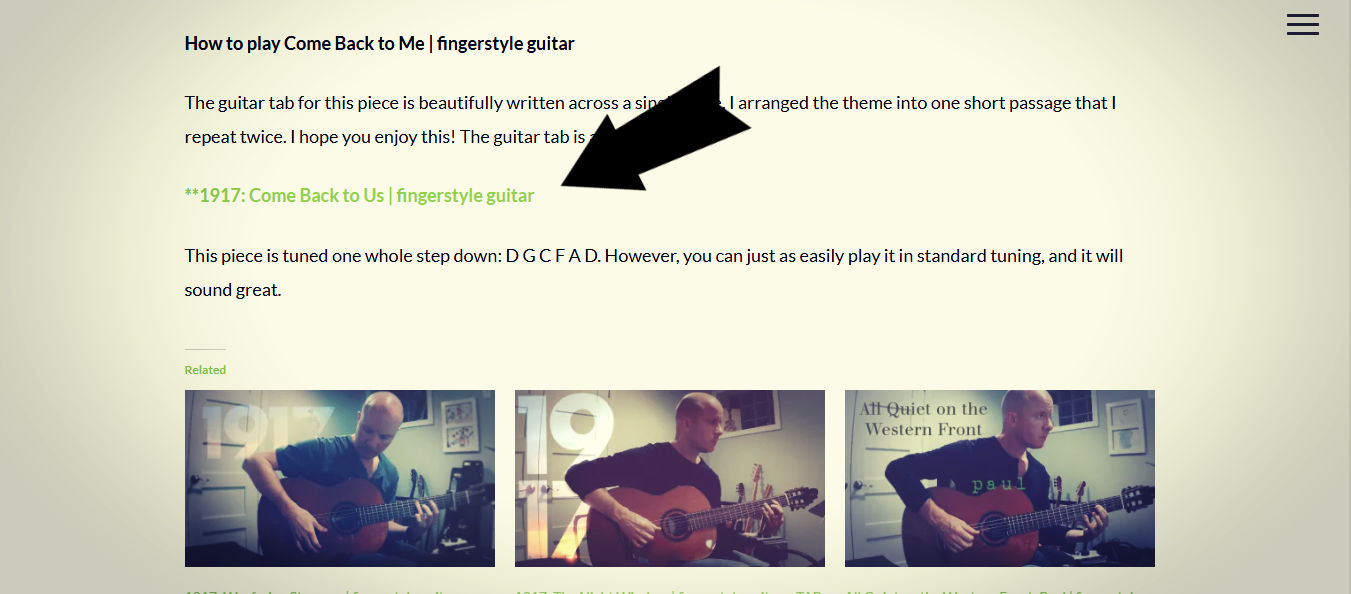Click the All Quiet on the Western Front post link

point(1000,591)
